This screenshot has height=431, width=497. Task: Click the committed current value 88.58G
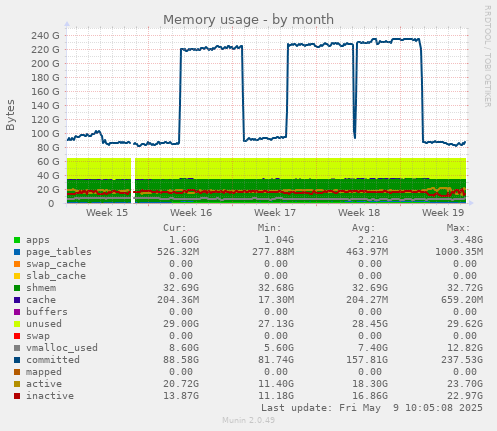181,360
